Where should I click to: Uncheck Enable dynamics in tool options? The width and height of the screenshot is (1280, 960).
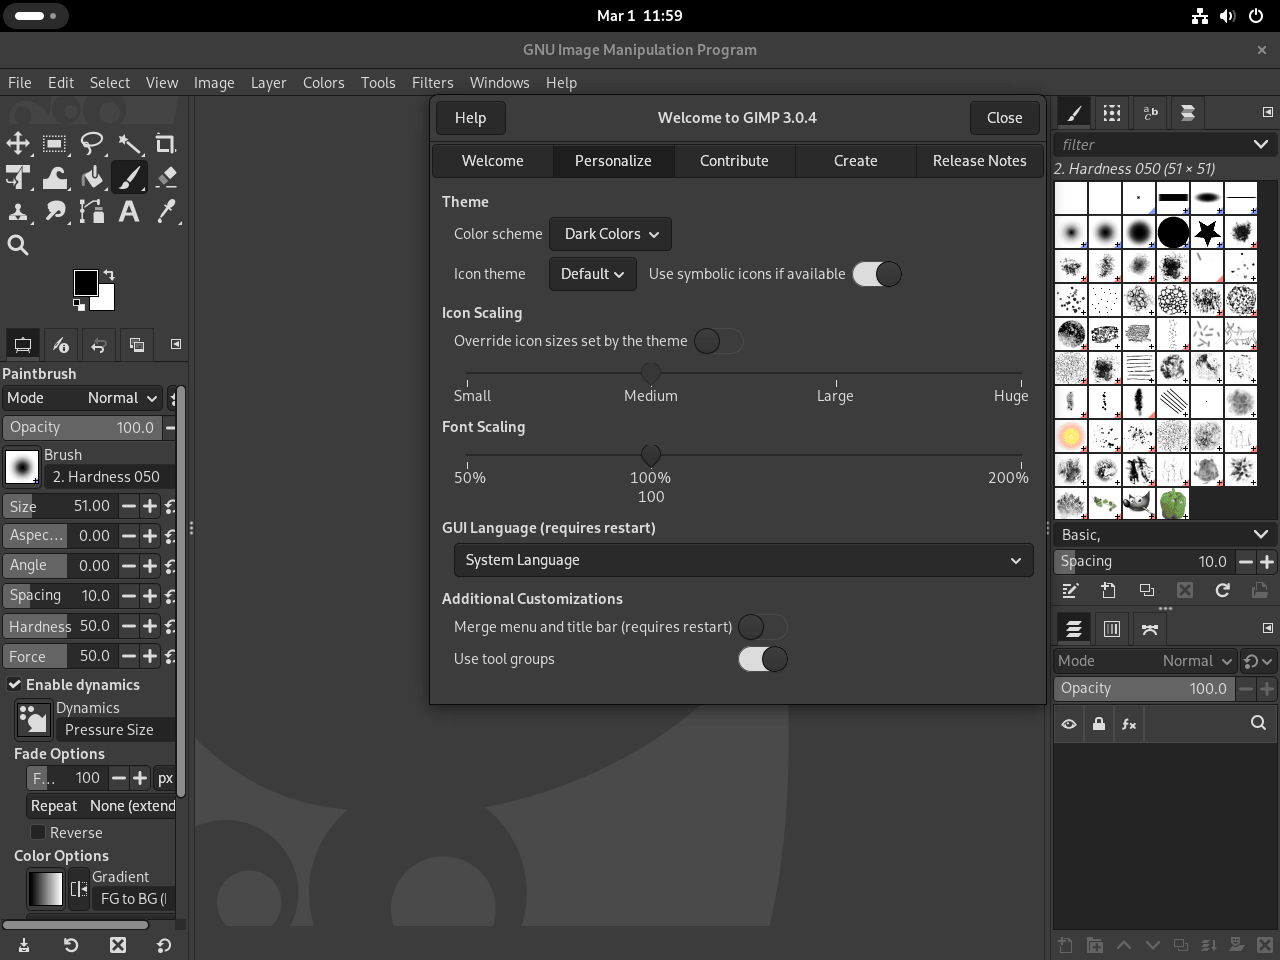tap(14, 684)
